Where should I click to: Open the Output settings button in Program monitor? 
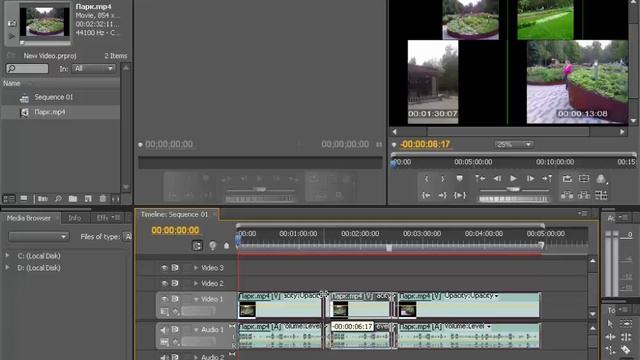[x=601, y=179]
